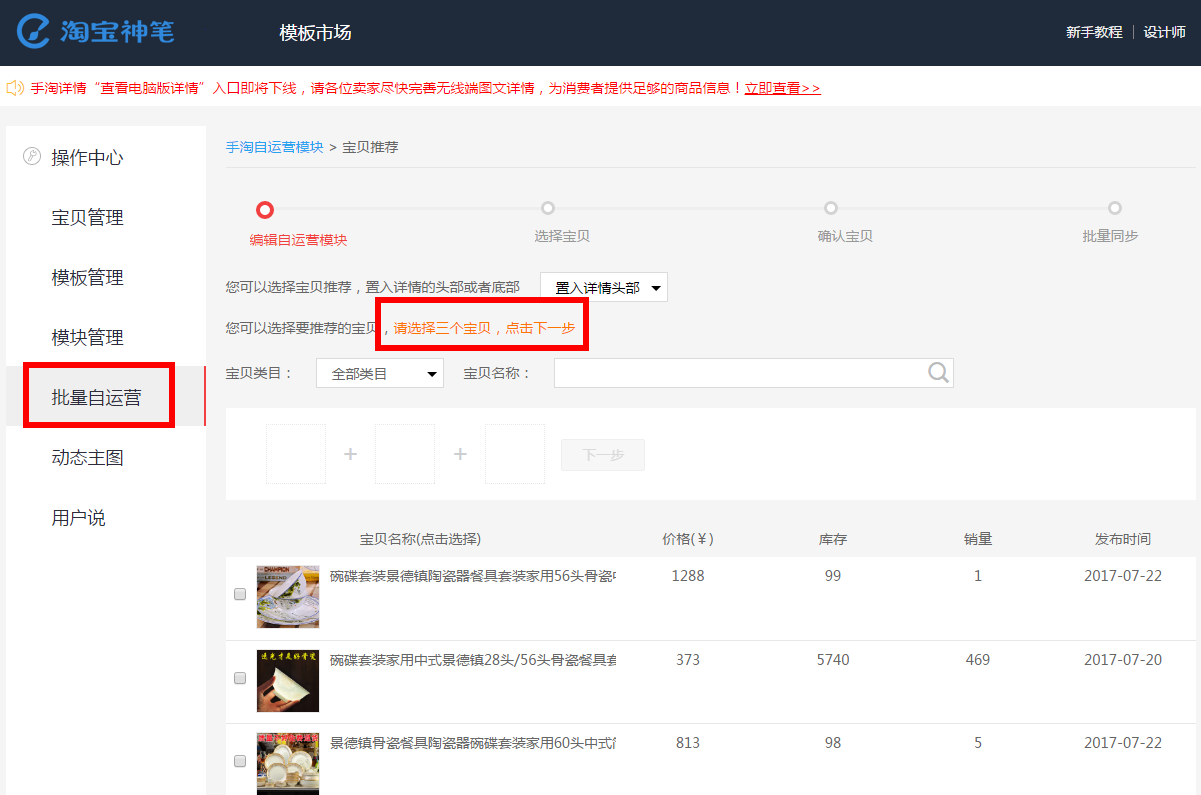Check the box for the 373 priced item

click(240, 678)
